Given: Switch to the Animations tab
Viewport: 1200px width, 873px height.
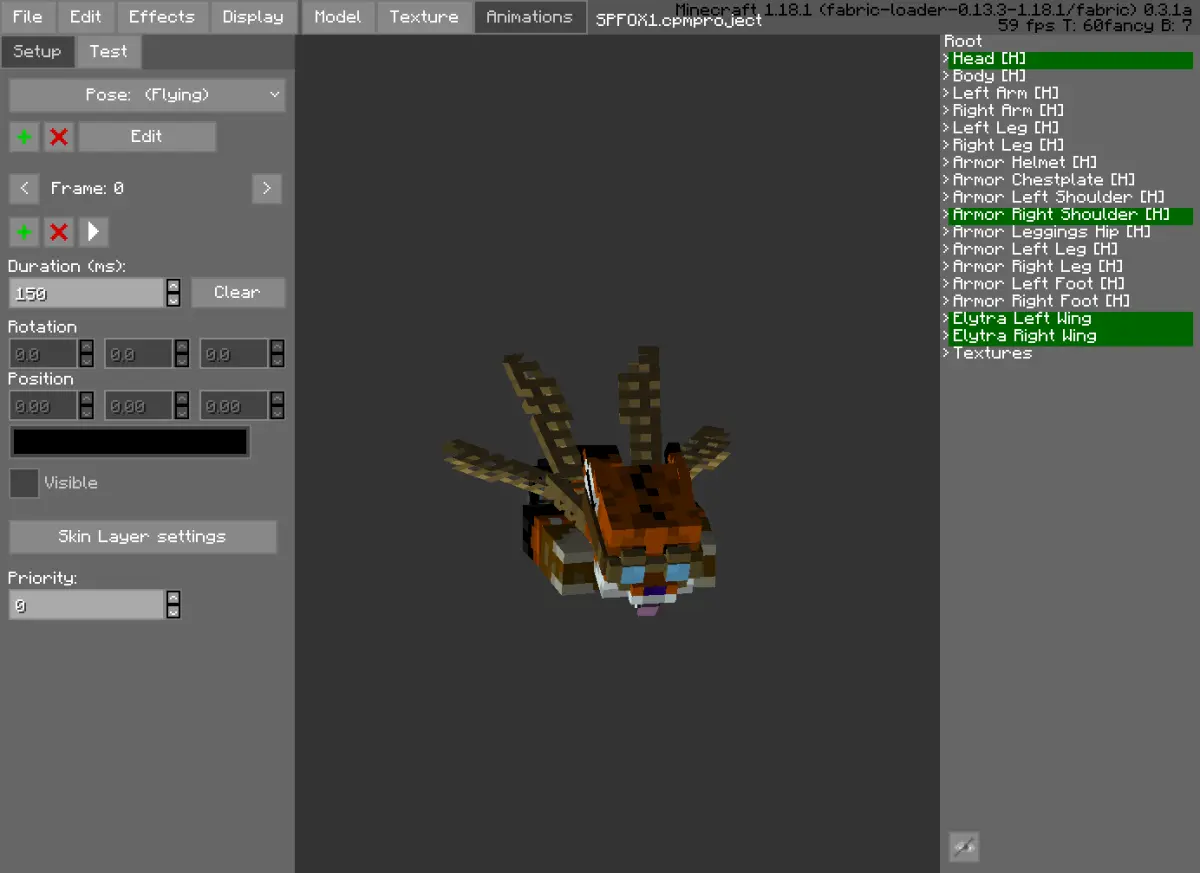Looking at the screenshot, I should click(x=530, y=17).
